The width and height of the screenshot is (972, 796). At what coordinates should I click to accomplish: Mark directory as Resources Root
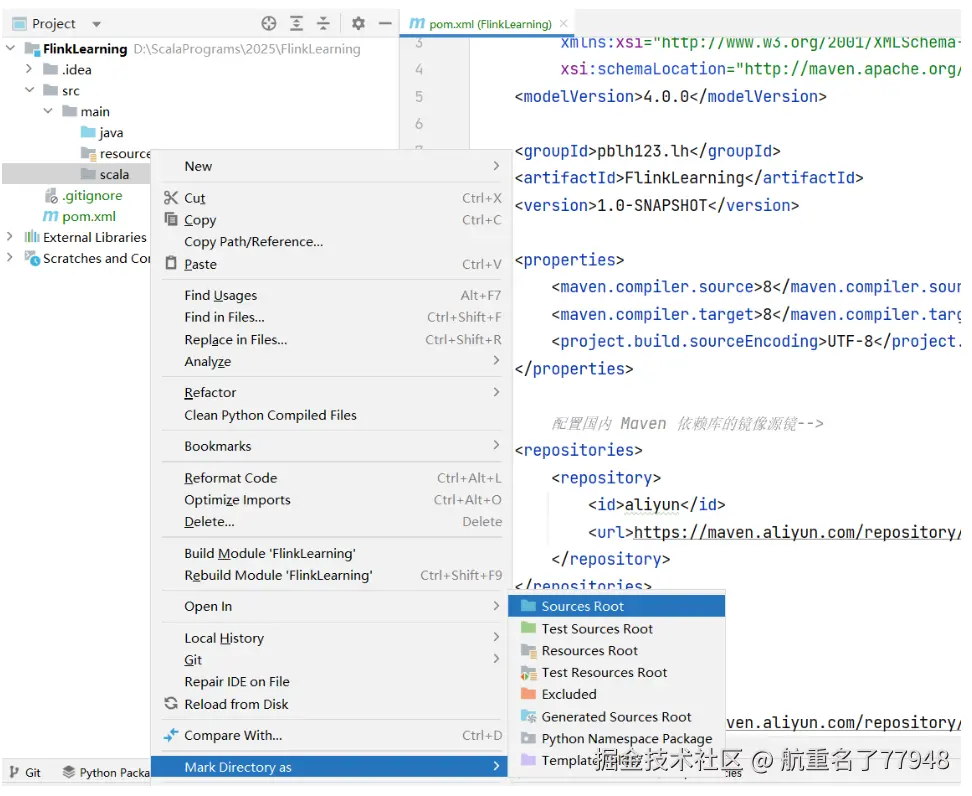(617, 650)
